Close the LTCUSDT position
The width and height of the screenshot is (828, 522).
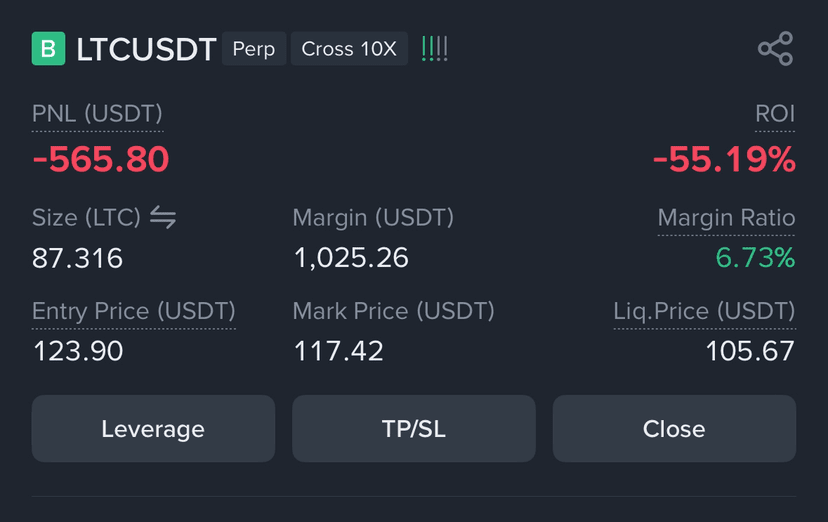674,429
